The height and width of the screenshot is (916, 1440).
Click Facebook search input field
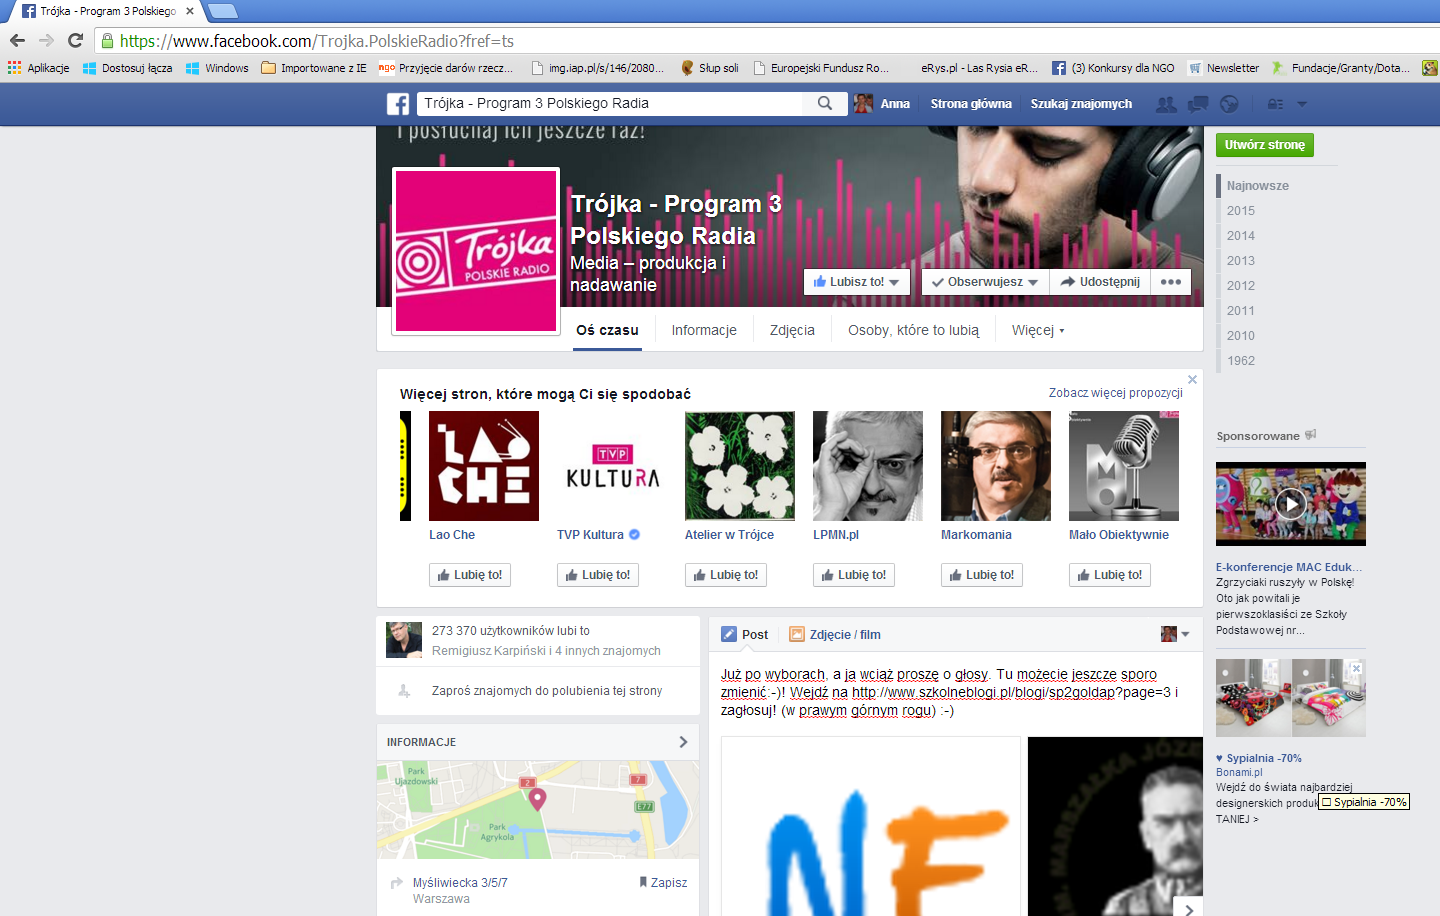(x=610, y=103)
